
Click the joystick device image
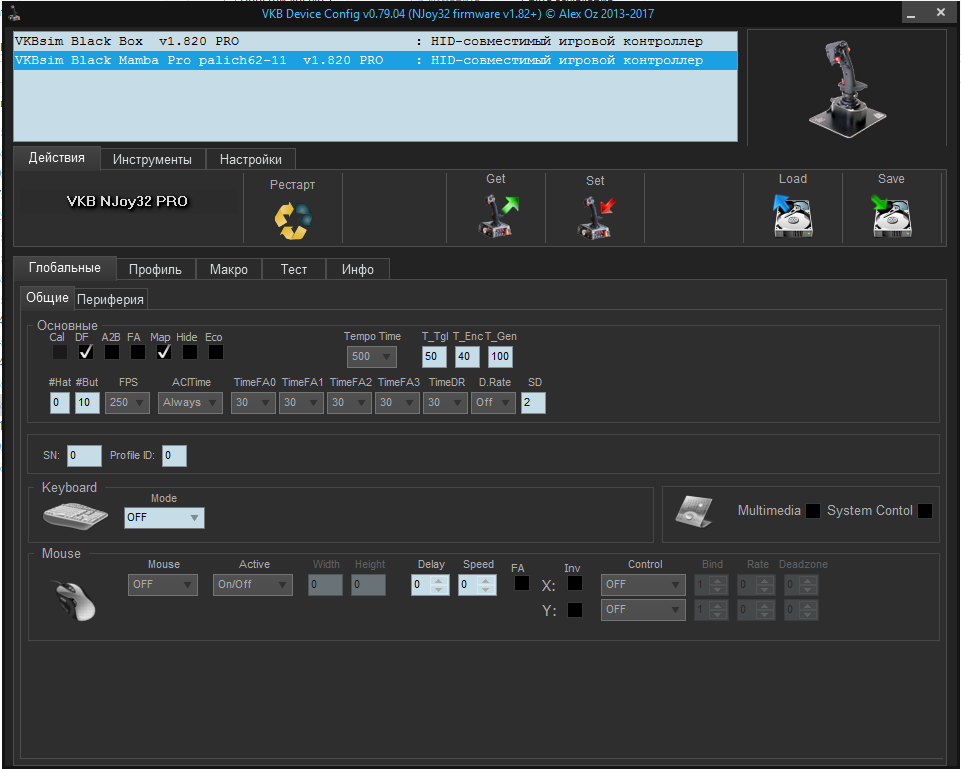coord(848,88)
